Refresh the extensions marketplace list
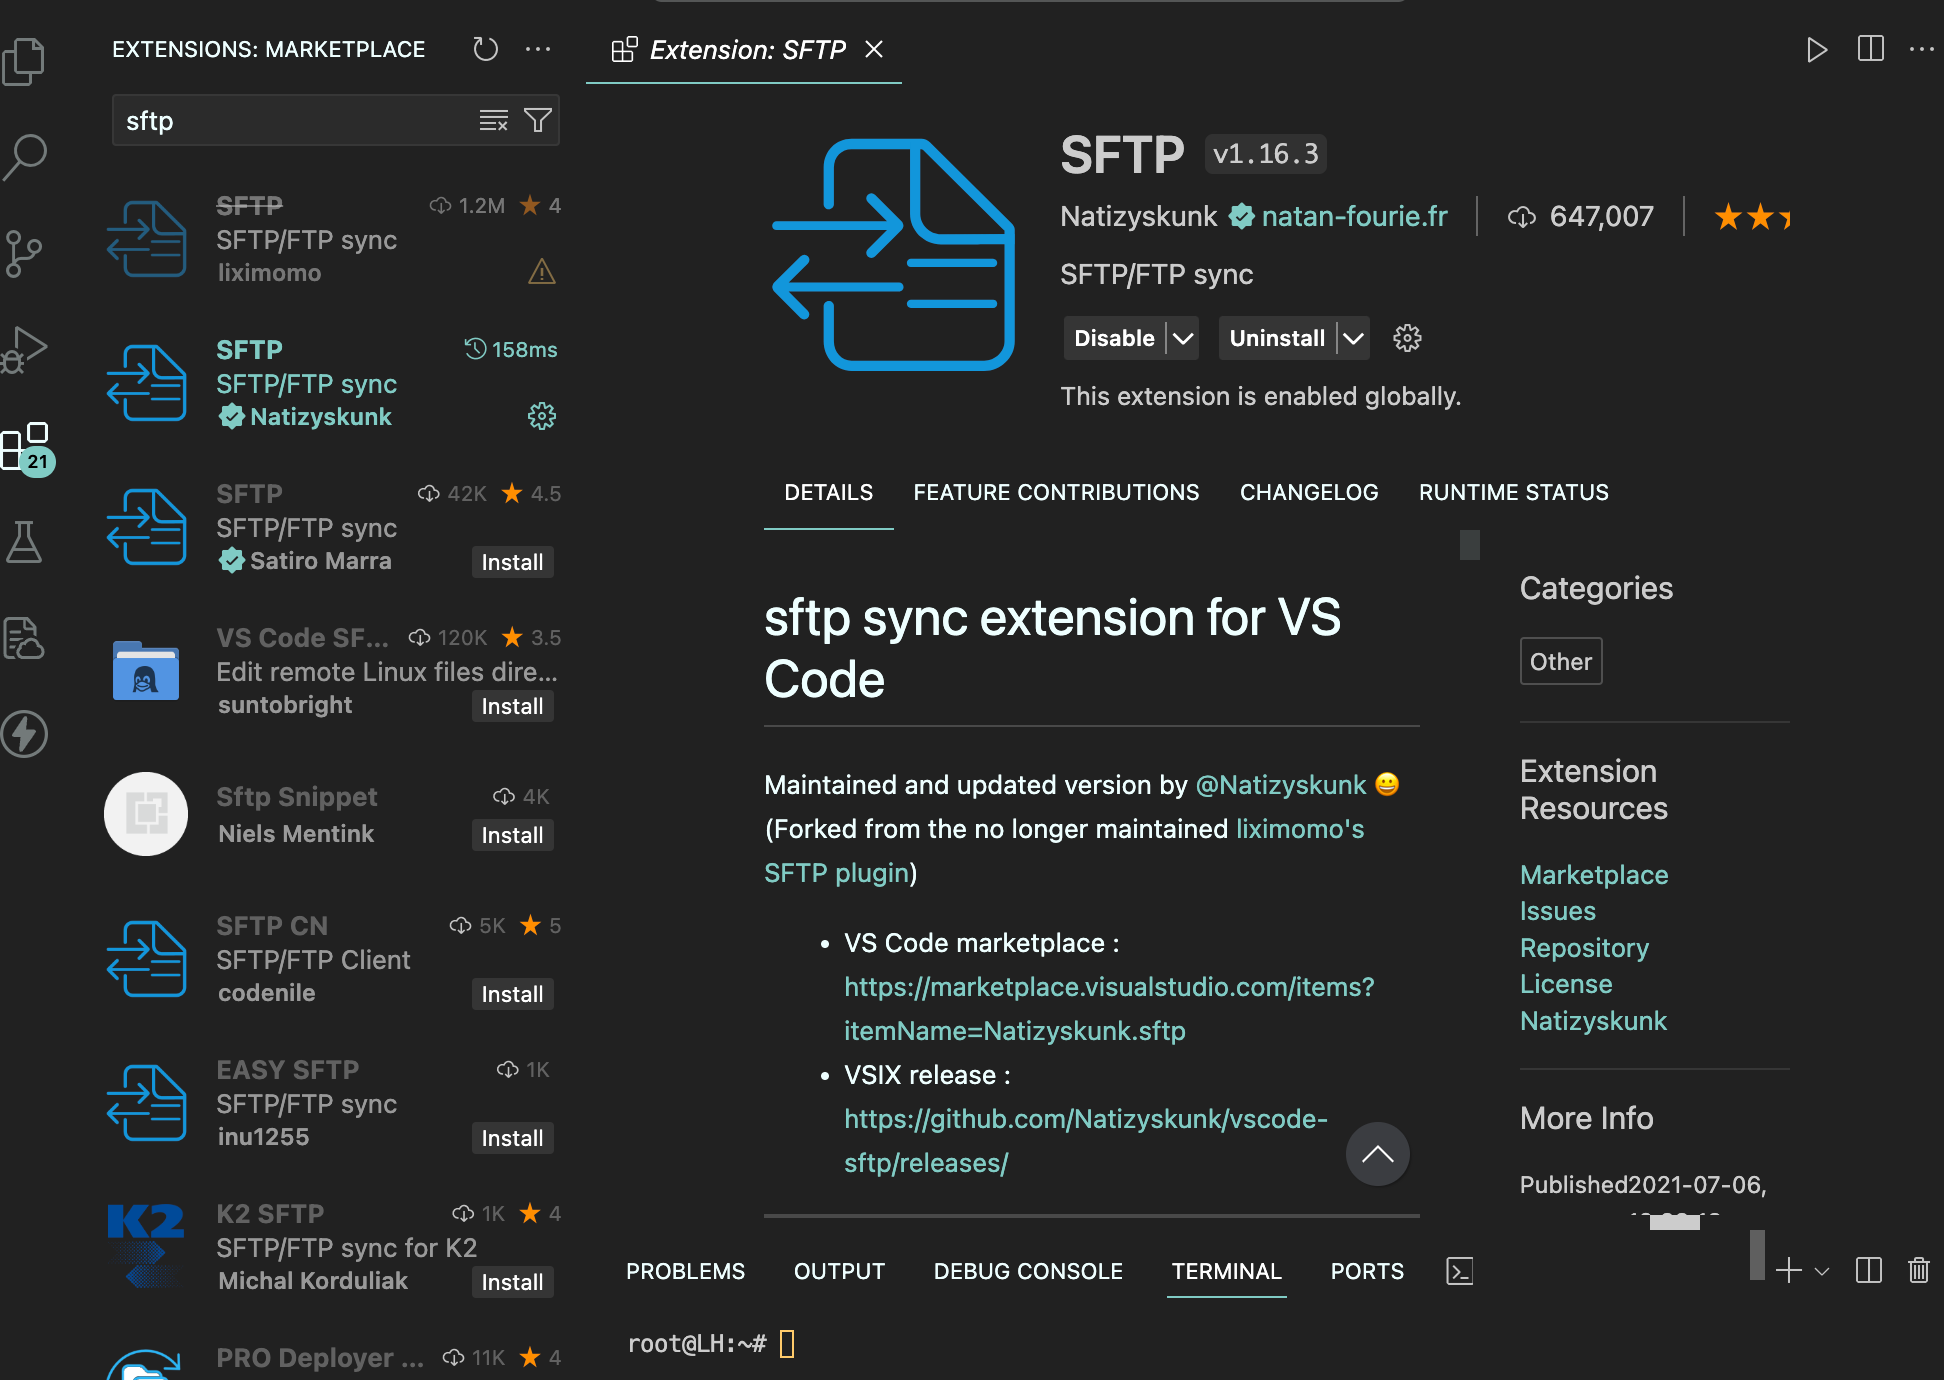Image resolution: width=1944 pixels, height=1380 pixels. [x=485, y=49]
